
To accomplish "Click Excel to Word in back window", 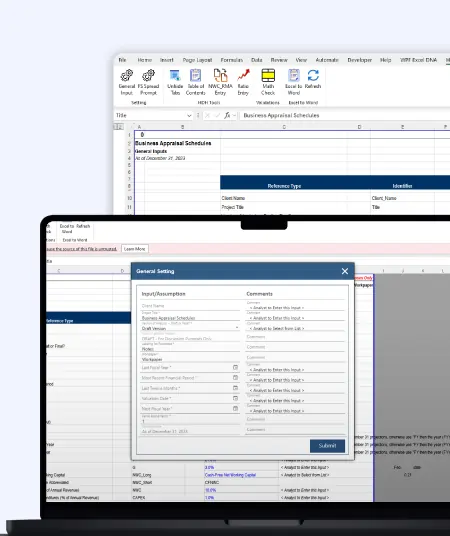I will 294,82.
